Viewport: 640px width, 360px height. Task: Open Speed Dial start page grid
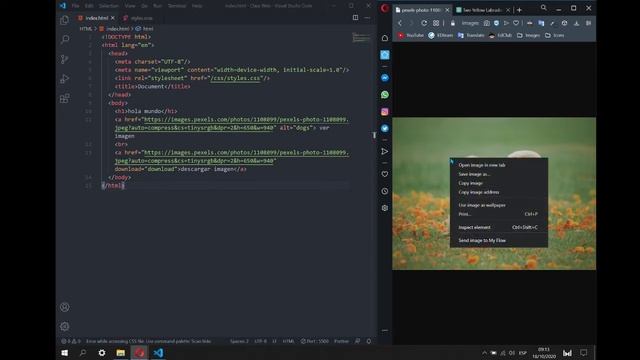(436, 23)
